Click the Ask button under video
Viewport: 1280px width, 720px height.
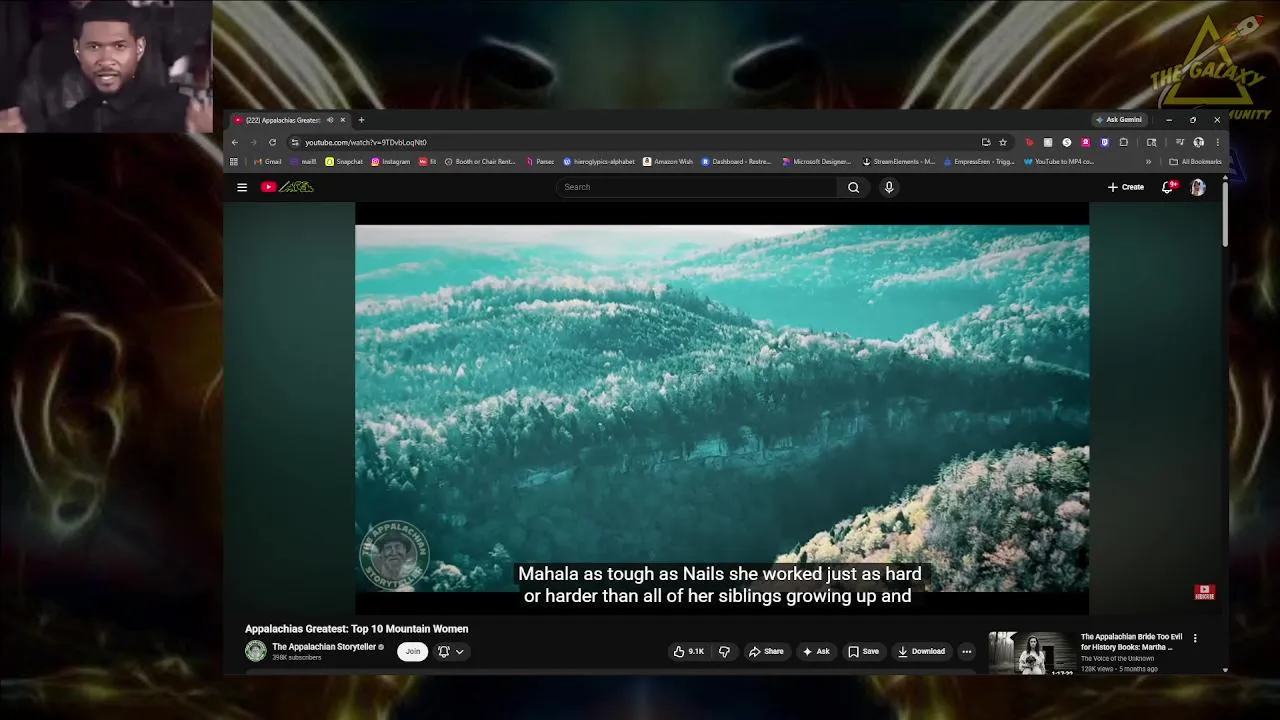(815, 651)
